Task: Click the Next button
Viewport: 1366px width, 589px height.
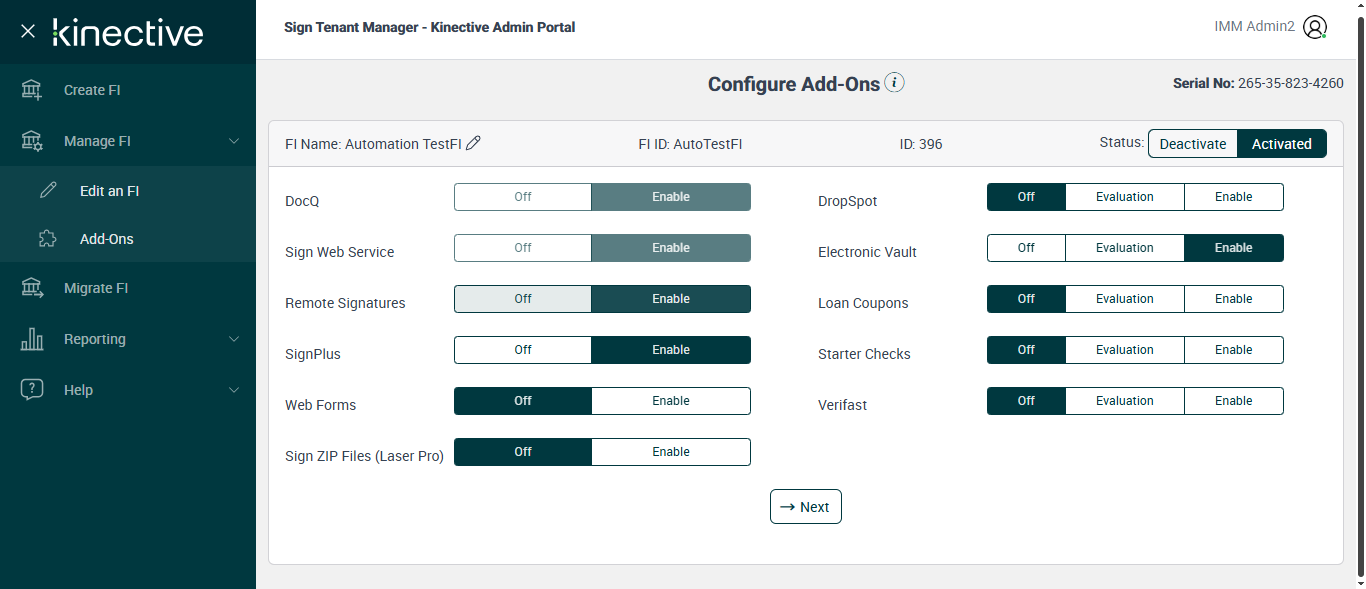Action: (805, 507)
